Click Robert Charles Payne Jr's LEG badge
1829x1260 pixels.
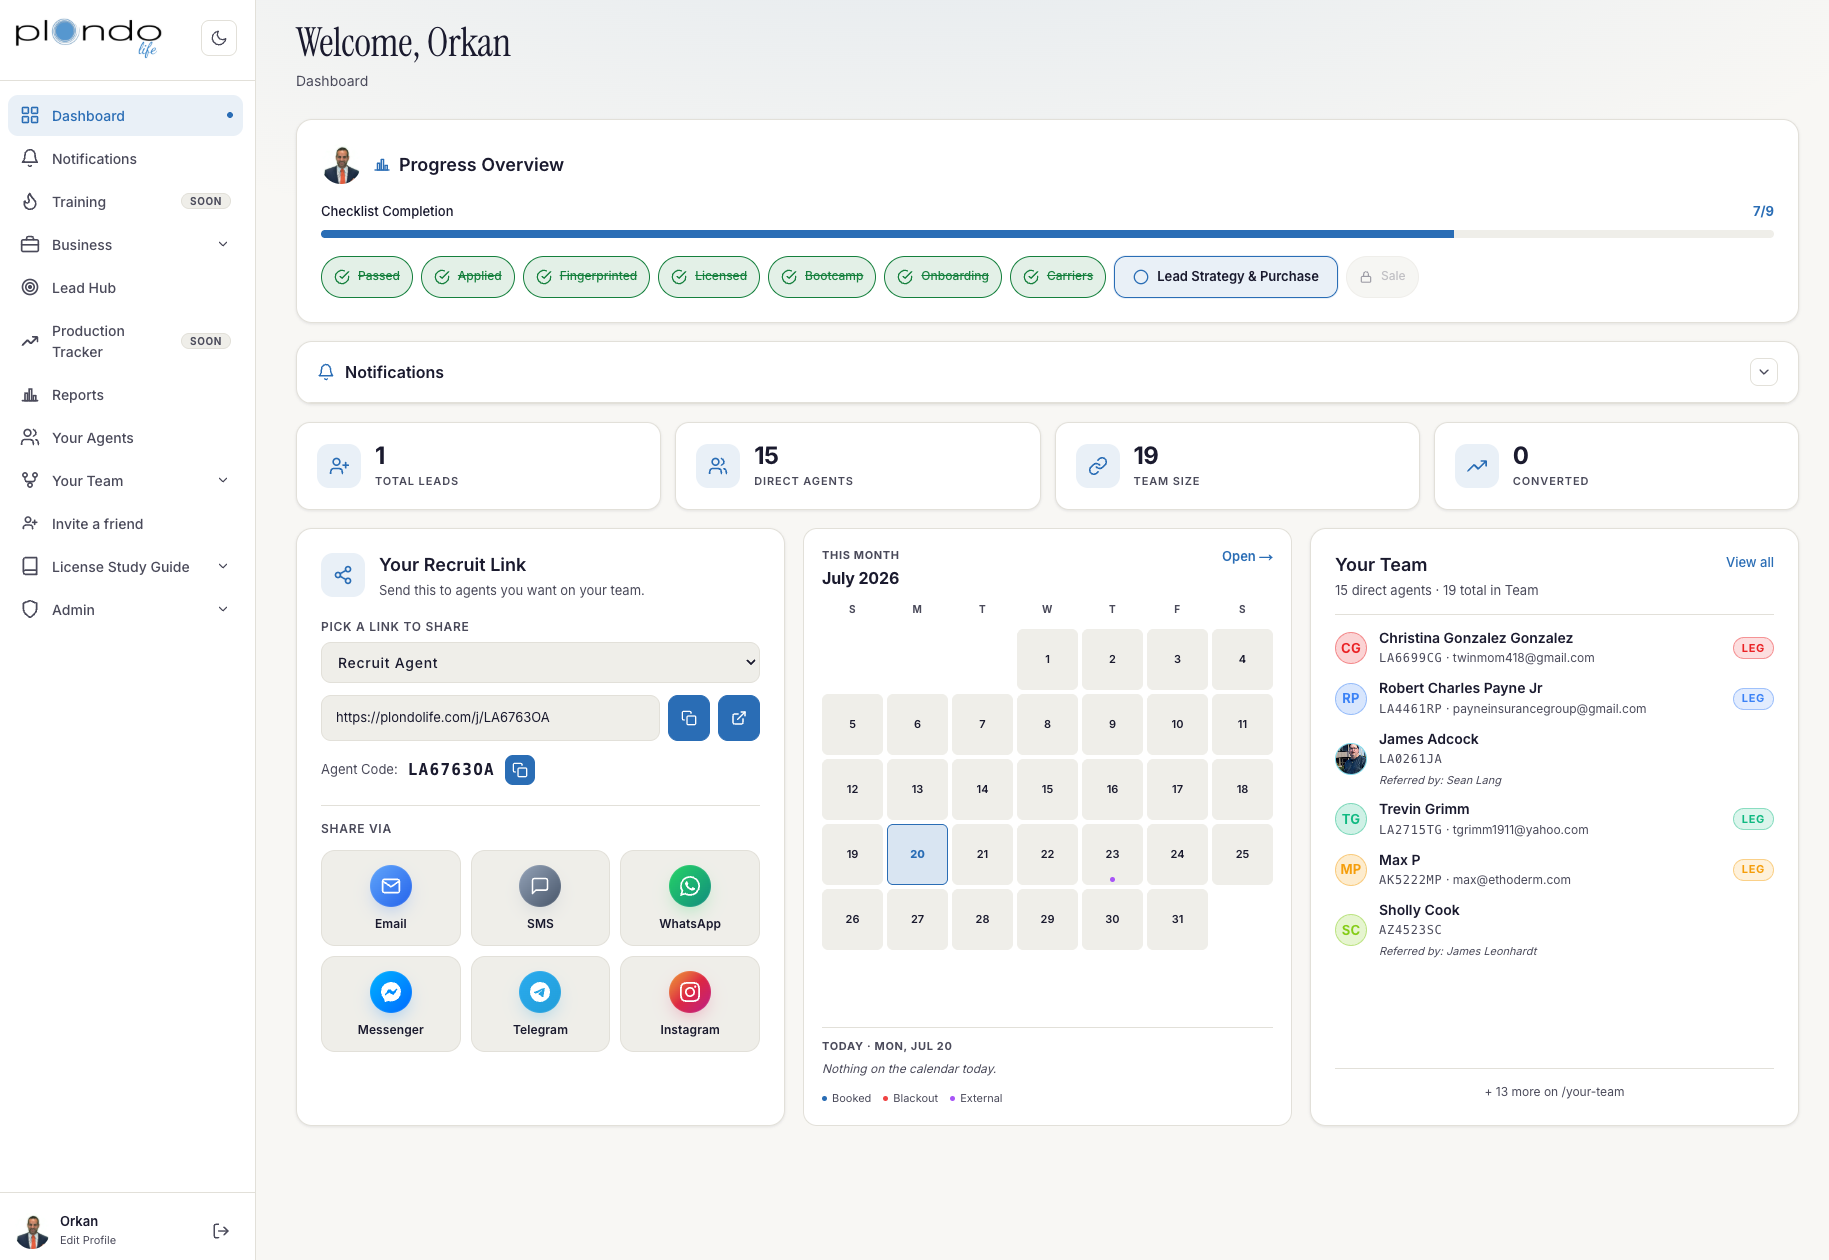(x=1753, y=699)
